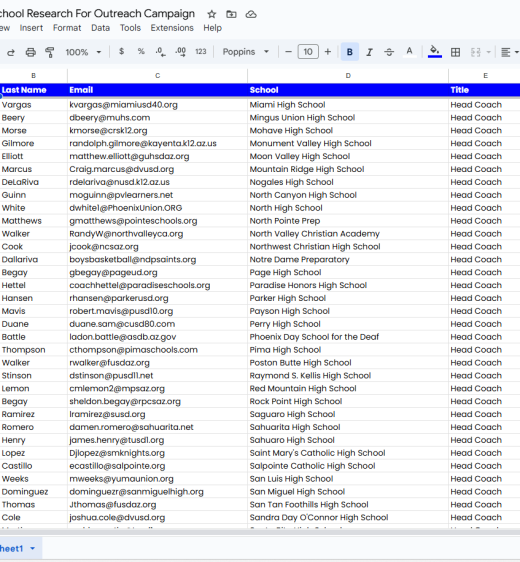Image resolution: width=520 pixels, height=562 pixels.
Task: Click the document title text
Action: tap(97, 14)
